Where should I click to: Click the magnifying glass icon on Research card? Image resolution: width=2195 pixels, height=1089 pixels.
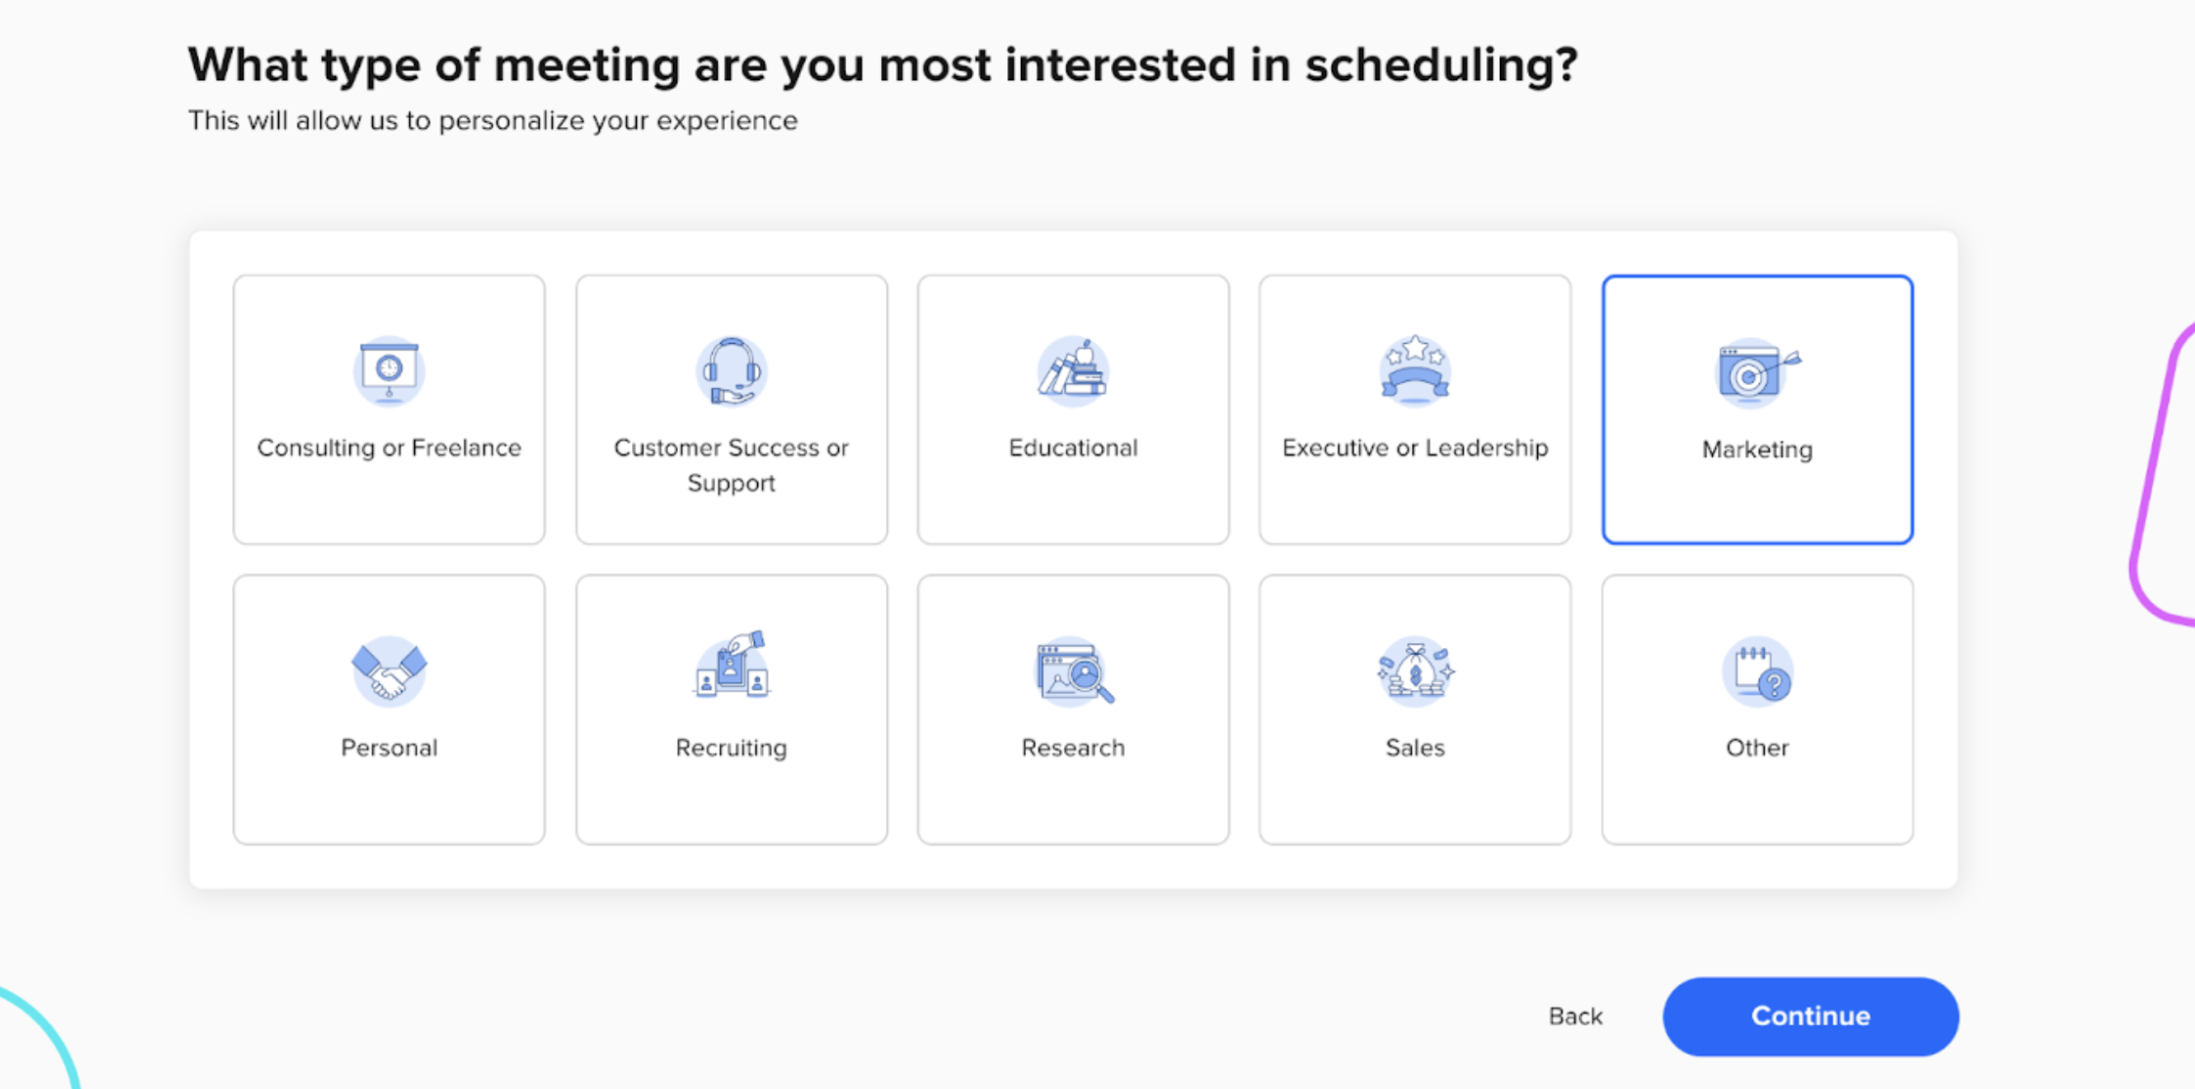[x=1073, y=671]
